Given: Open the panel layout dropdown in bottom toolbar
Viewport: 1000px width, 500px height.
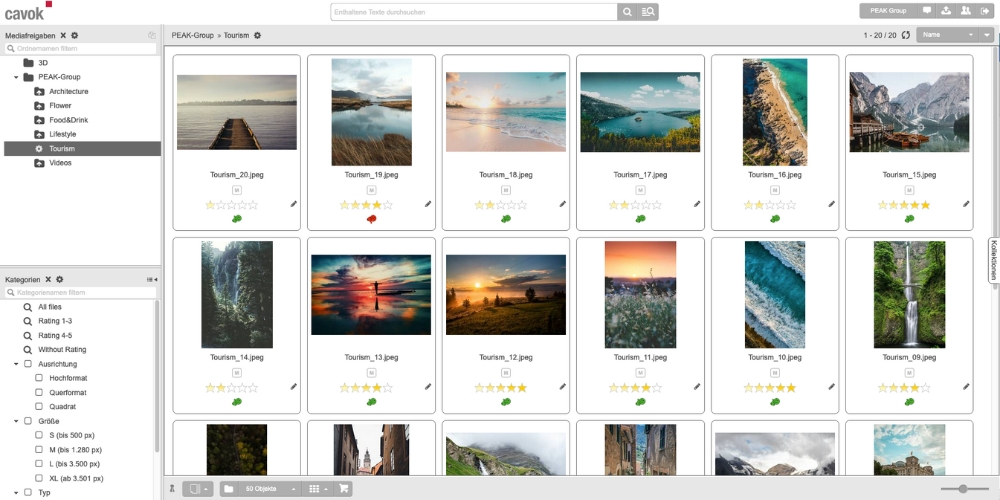Looking at the screenshot, I should 198,489.
